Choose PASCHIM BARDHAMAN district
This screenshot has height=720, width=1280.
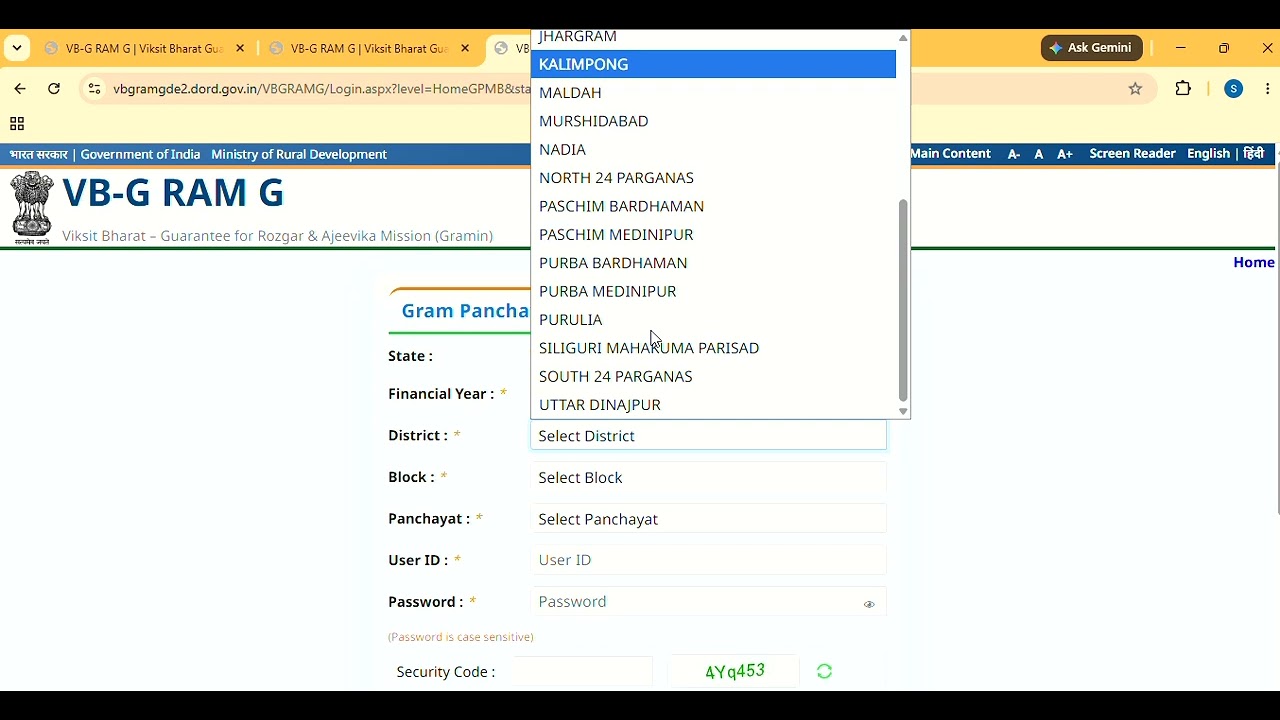(x=713, y=206)
